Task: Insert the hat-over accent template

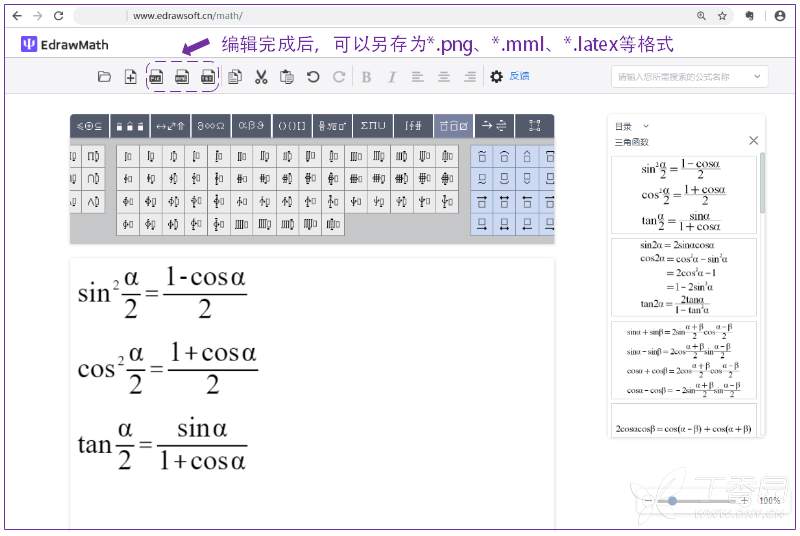Action: [x=527, y=157]
